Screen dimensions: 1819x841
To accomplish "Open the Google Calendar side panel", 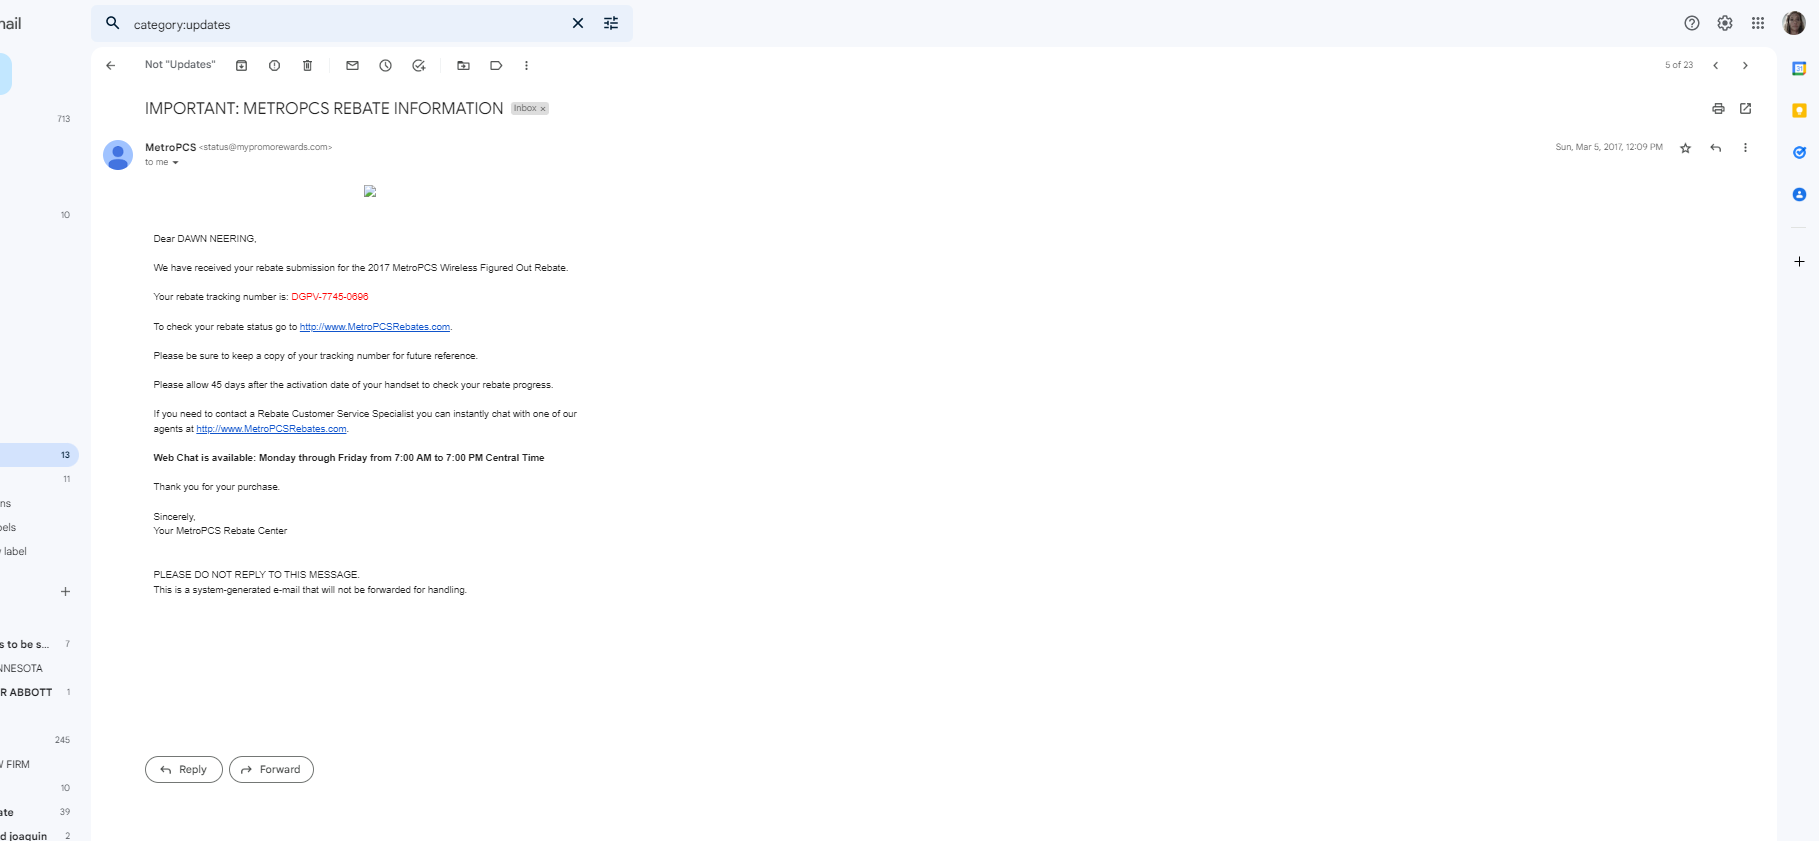I will tap(1799, 69).
